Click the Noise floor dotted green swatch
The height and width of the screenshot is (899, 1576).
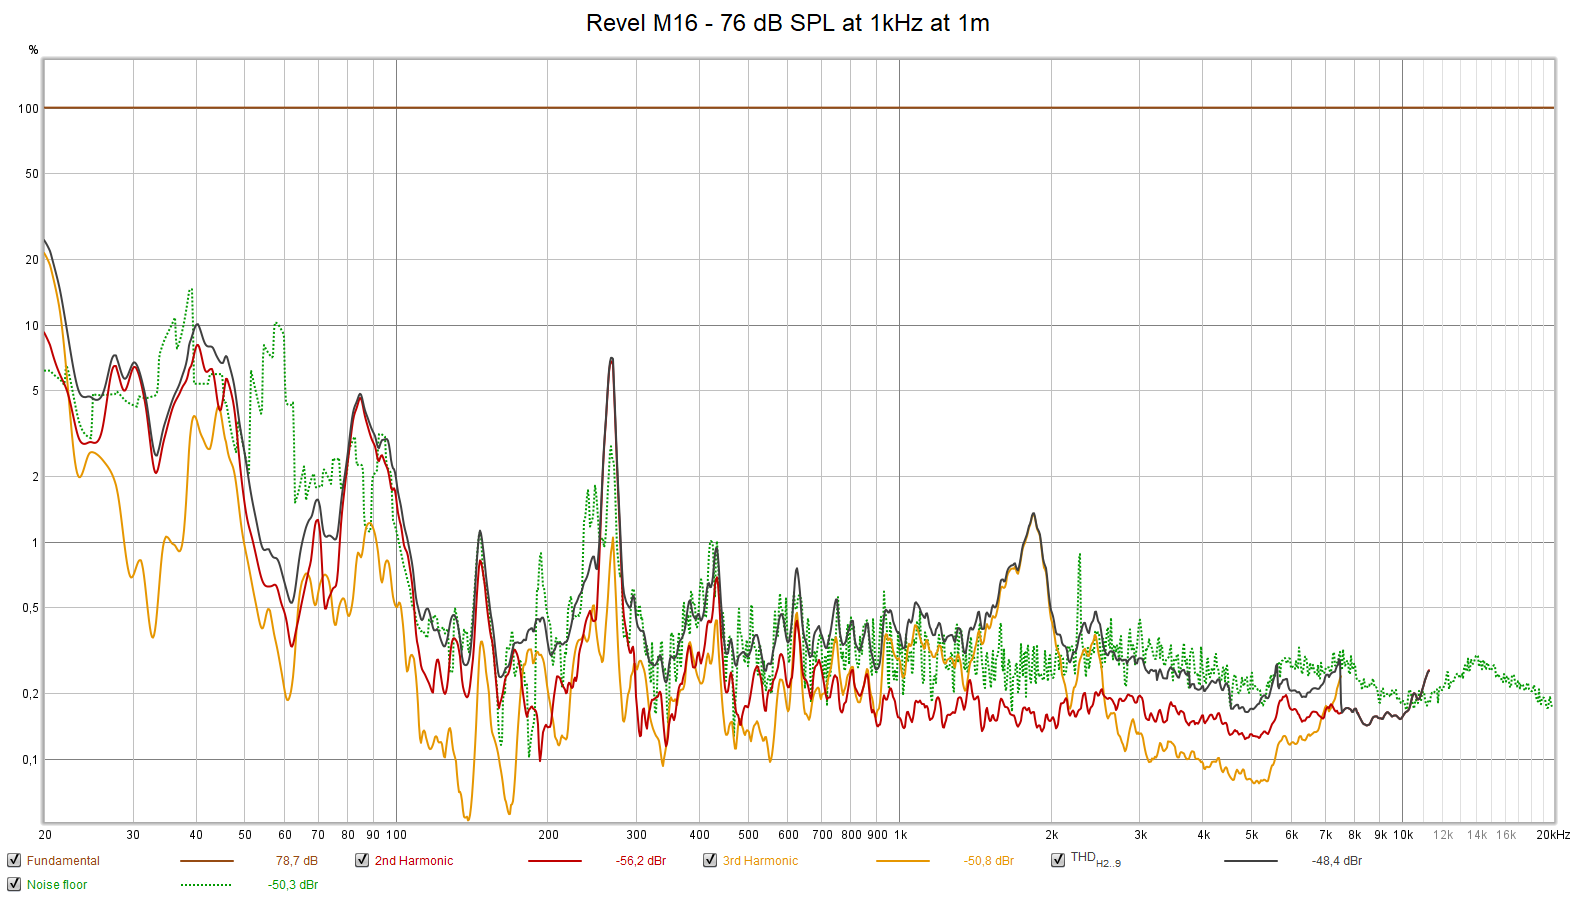click(x=206, y=885)
